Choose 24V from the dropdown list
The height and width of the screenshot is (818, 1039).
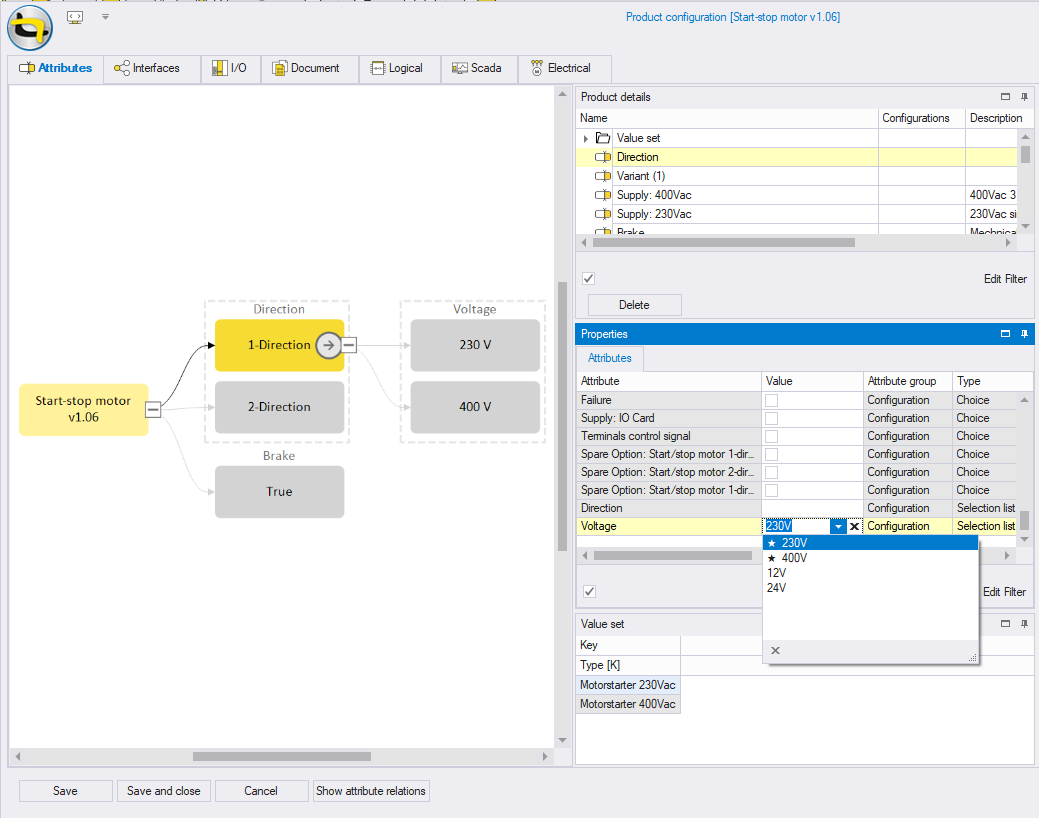(870, 588)
